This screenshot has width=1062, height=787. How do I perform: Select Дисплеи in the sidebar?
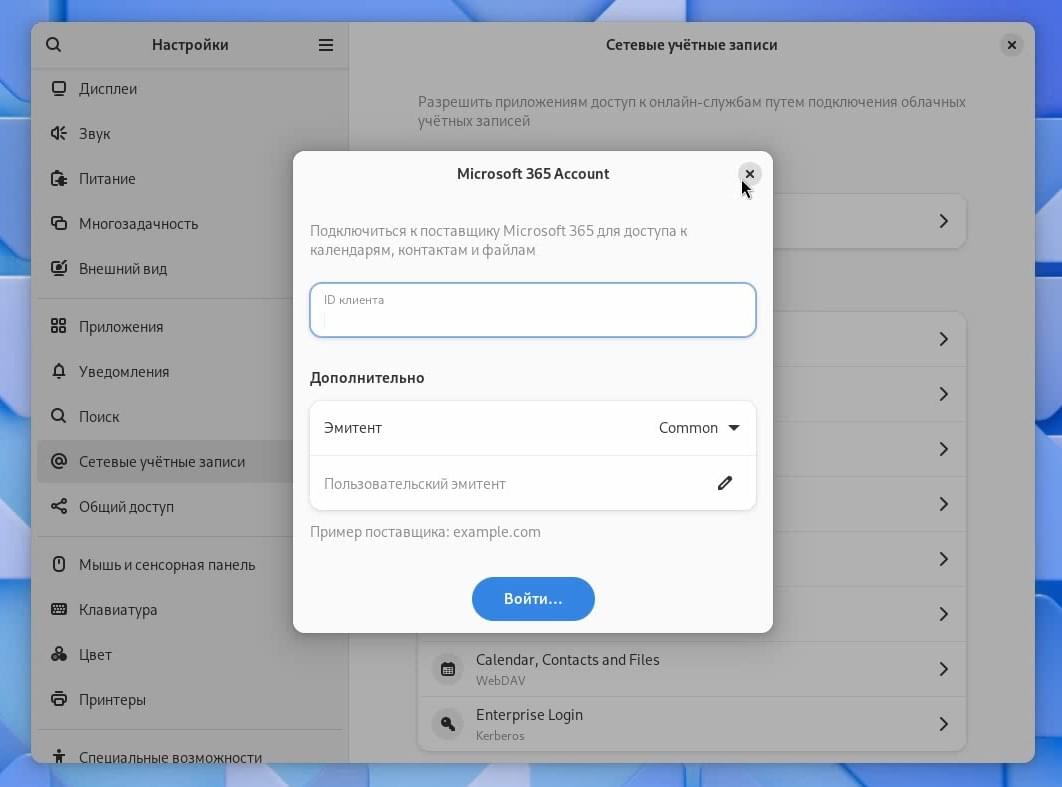tap(190, 89)
